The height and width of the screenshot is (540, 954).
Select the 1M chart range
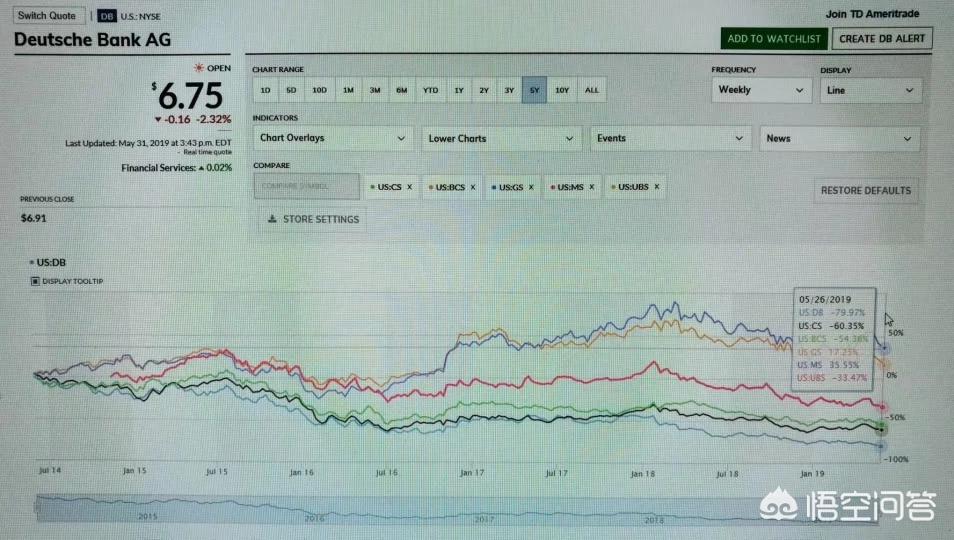click(x=348, y=90)
